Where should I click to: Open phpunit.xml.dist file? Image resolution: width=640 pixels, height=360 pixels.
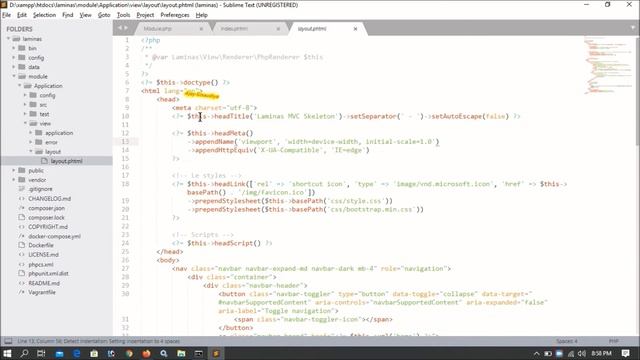[48, 273]
